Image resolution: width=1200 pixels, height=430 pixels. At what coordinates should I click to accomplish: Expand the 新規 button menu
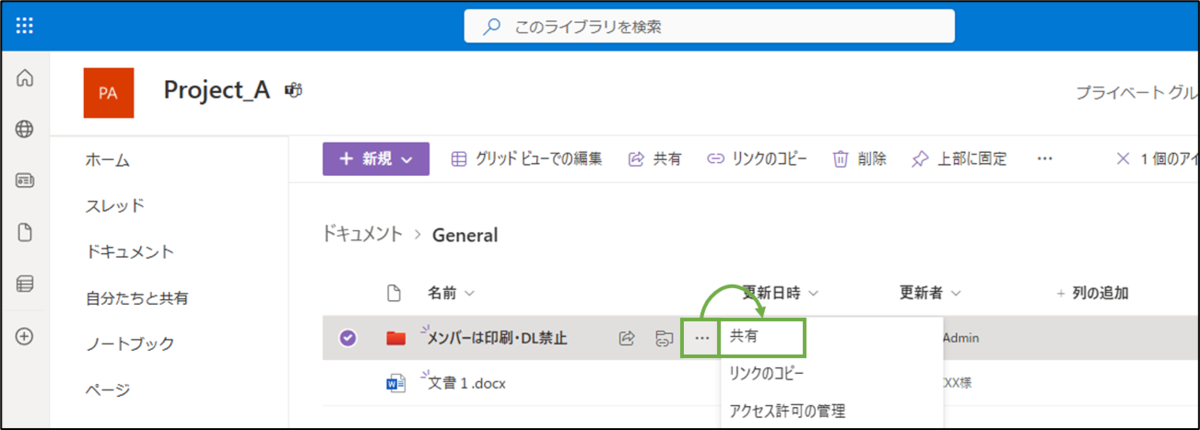click(376, 159)
